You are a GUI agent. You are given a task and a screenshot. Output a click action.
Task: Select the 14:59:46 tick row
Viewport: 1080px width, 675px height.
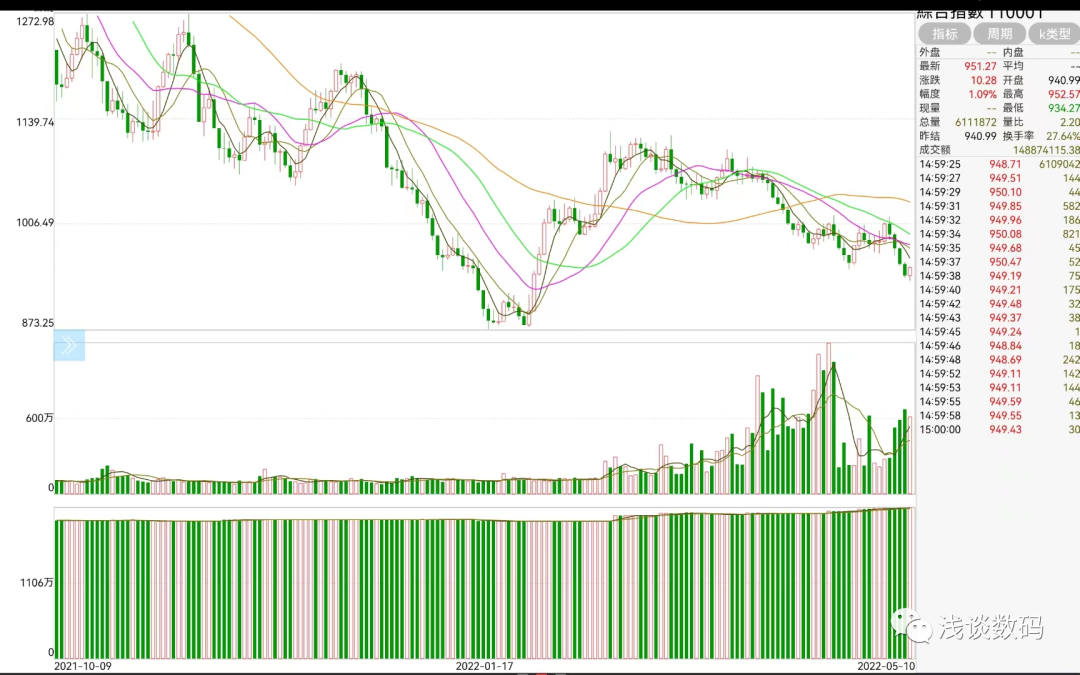point(999,346)
